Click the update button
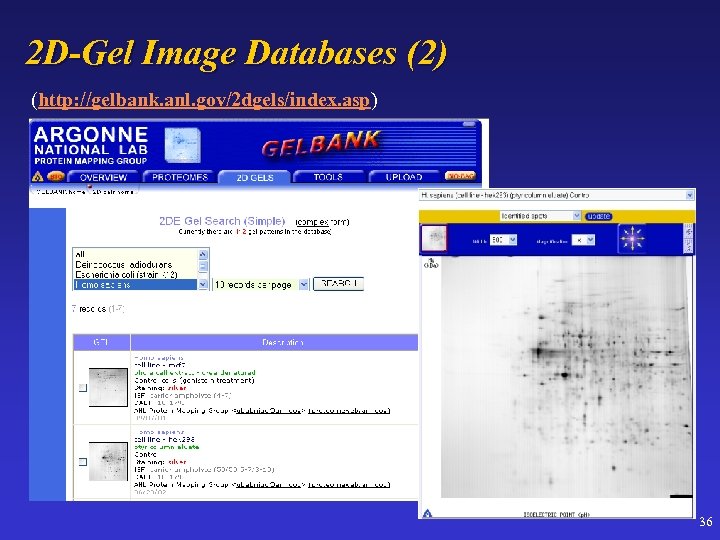This screenshot has width=720, height=540. (x=599, y=216)
